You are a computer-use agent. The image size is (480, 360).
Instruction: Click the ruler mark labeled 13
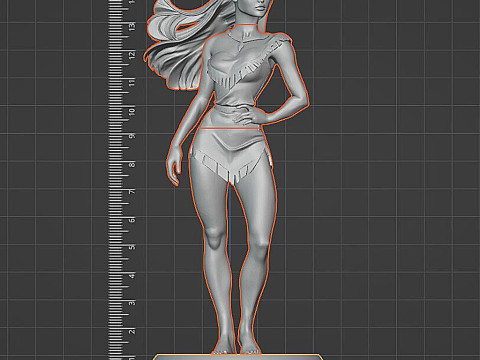[133, 27]
